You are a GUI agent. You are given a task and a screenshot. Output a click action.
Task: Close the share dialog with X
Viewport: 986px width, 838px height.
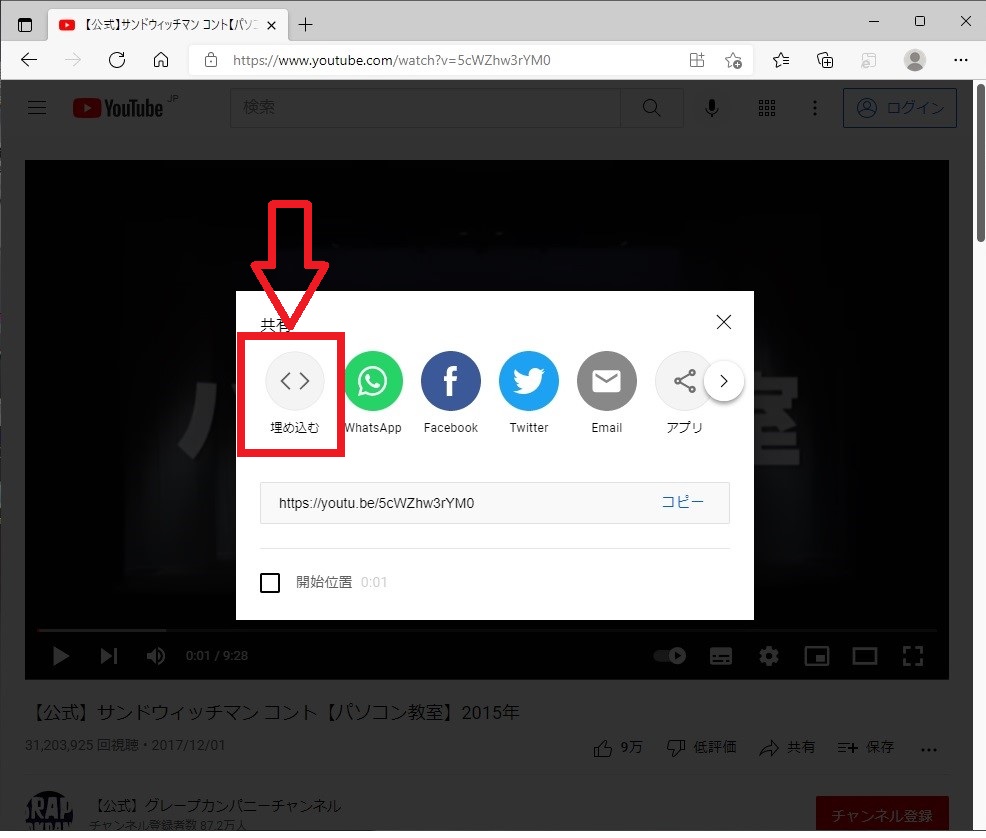[x=724, y=322]
